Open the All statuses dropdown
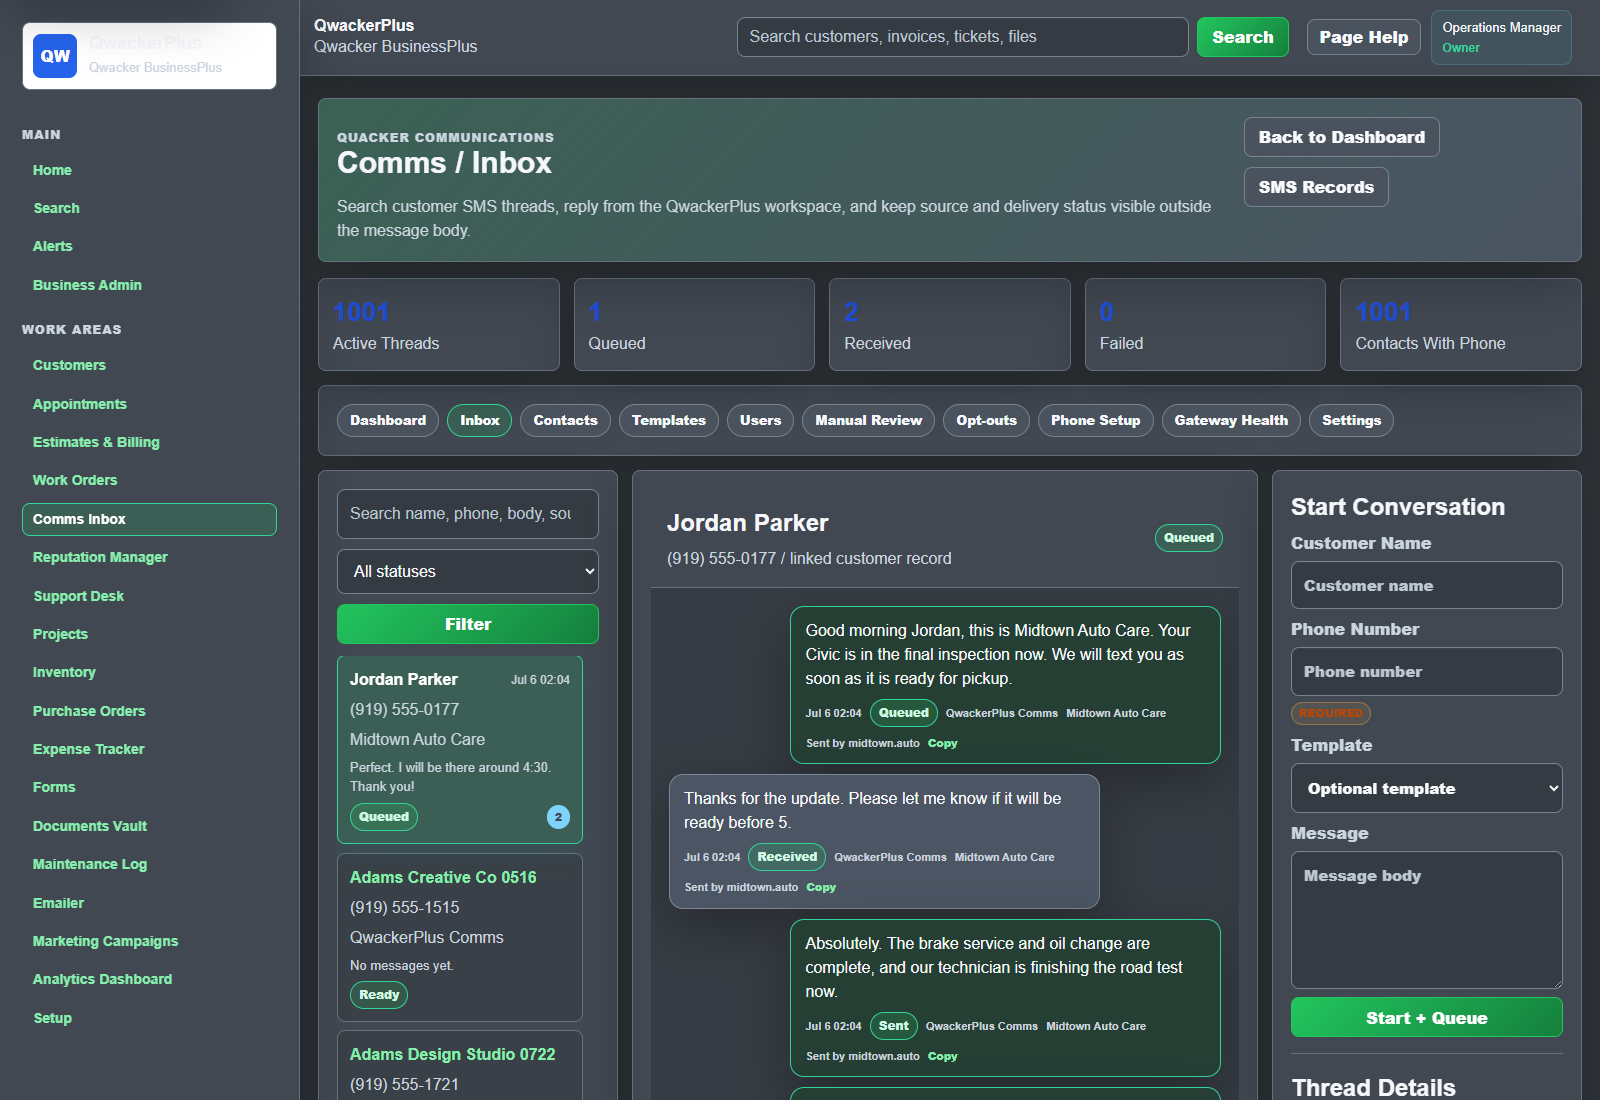The width and height of the screenshot is (1600, 1100). (x=468, y=571)
